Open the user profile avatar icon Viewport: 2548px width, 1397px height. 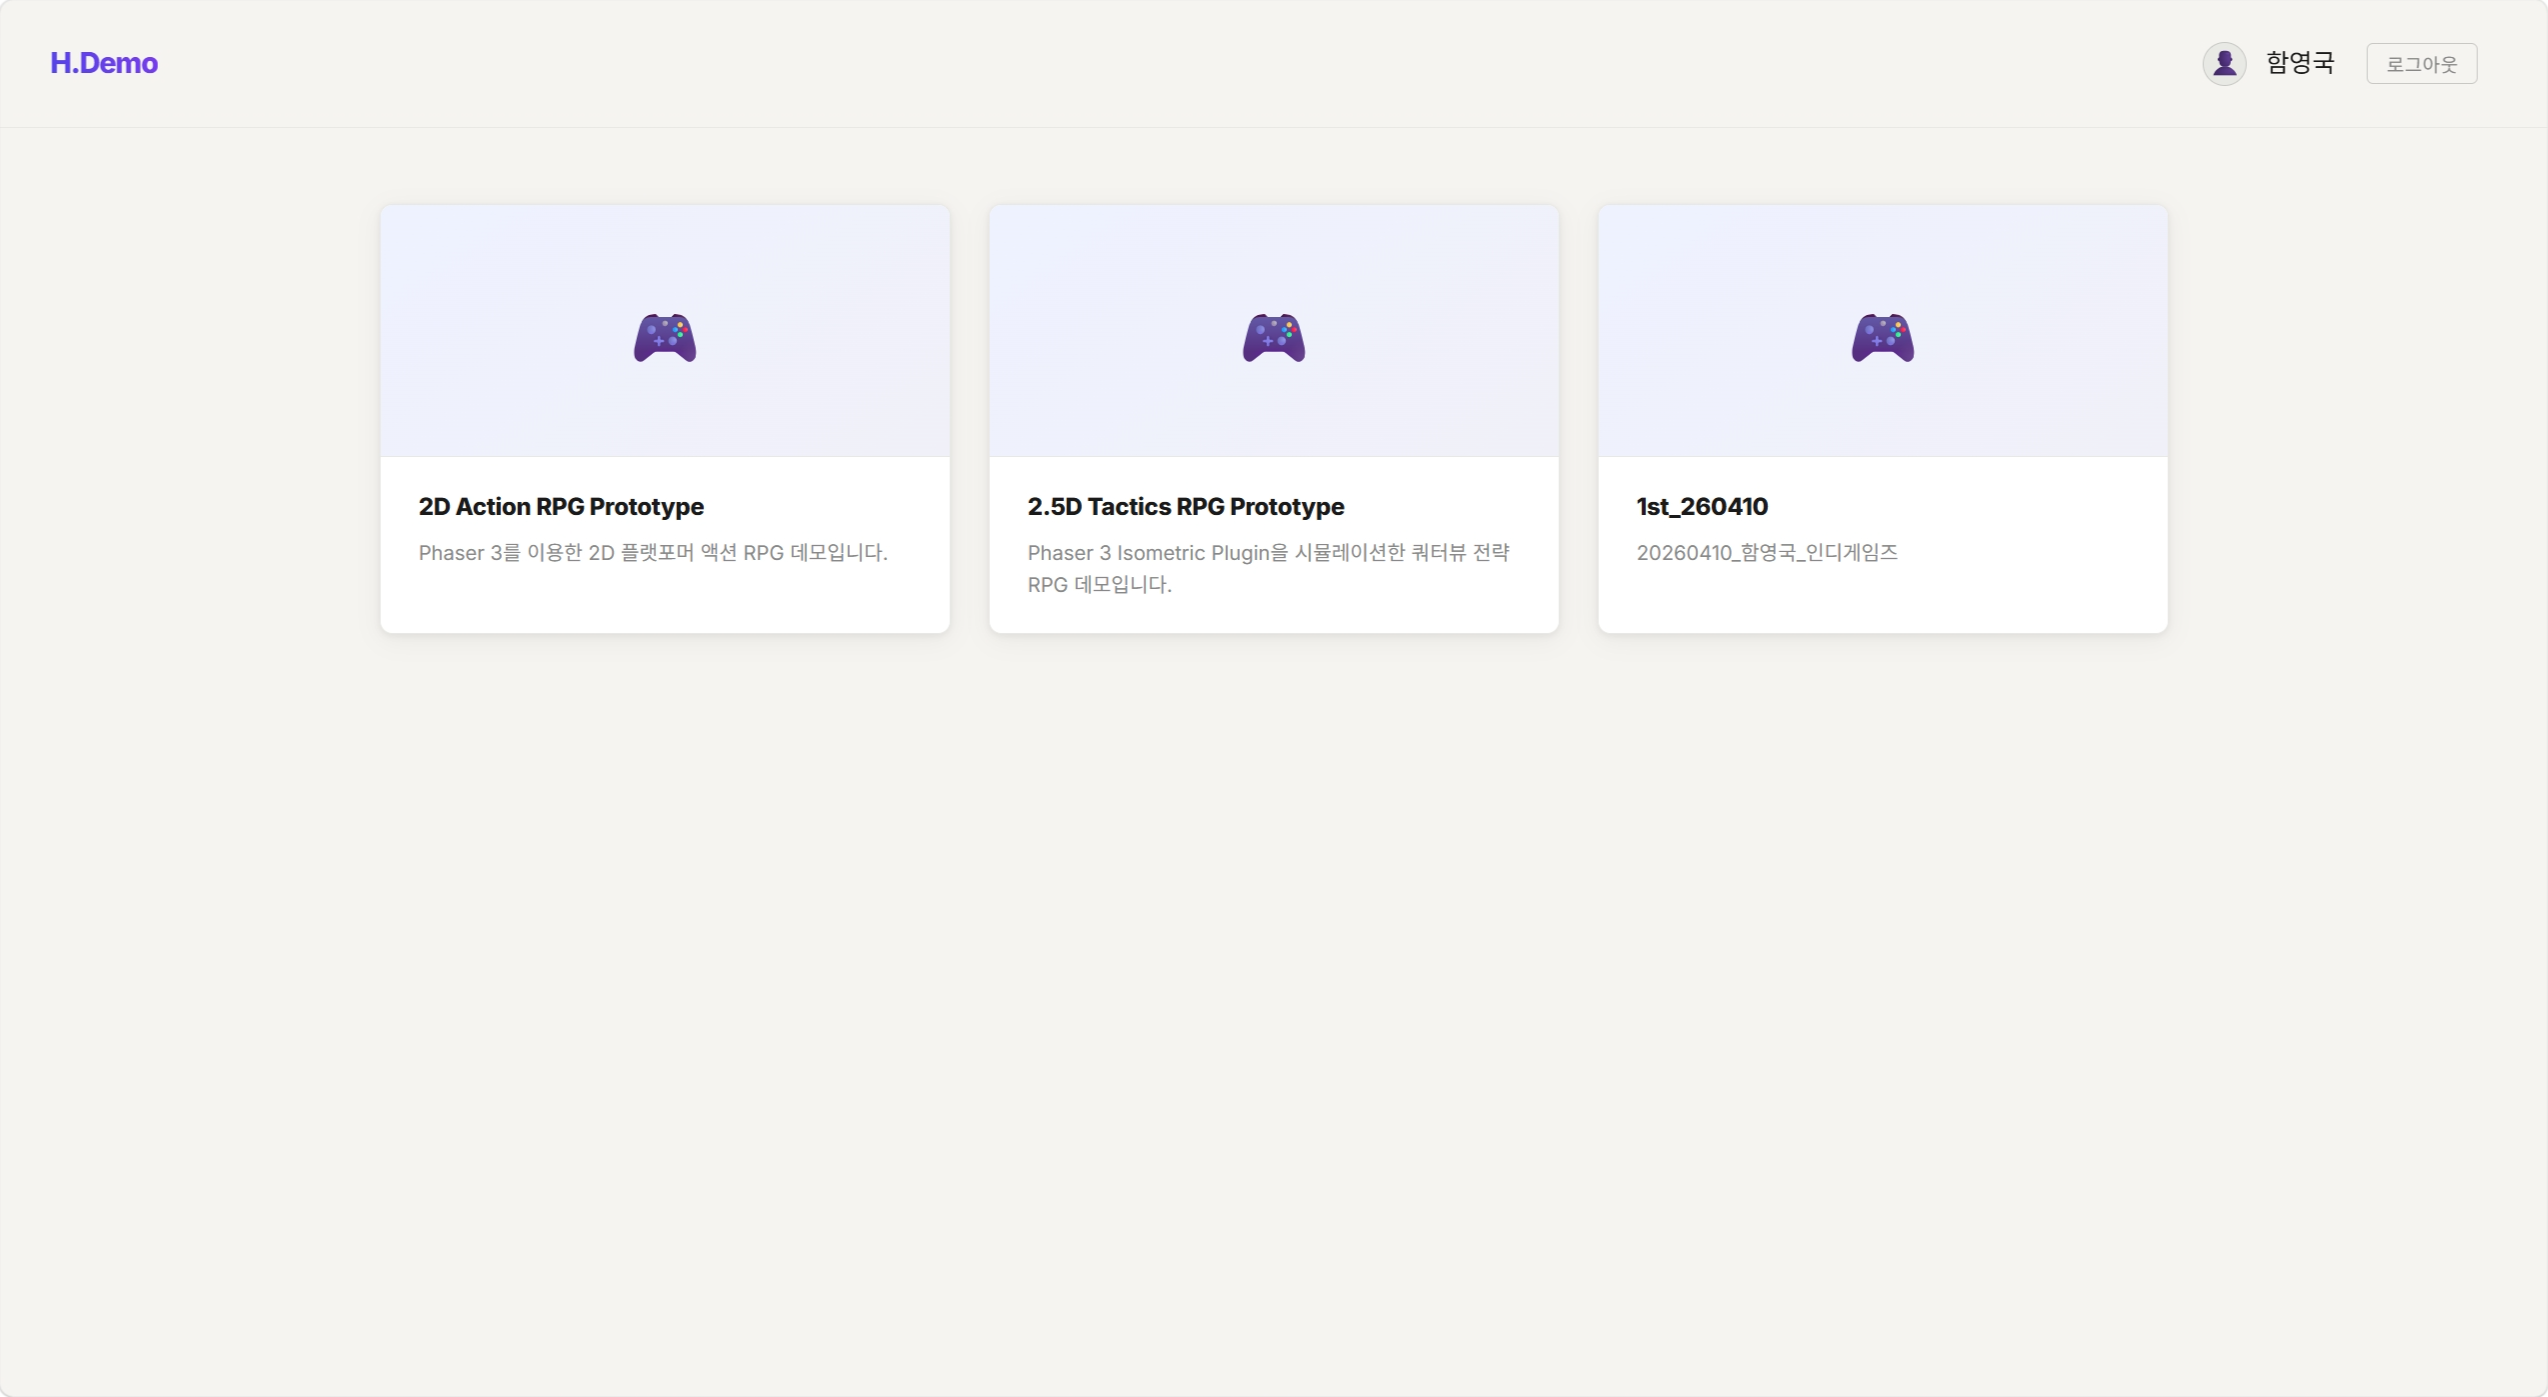[2224, 64]
